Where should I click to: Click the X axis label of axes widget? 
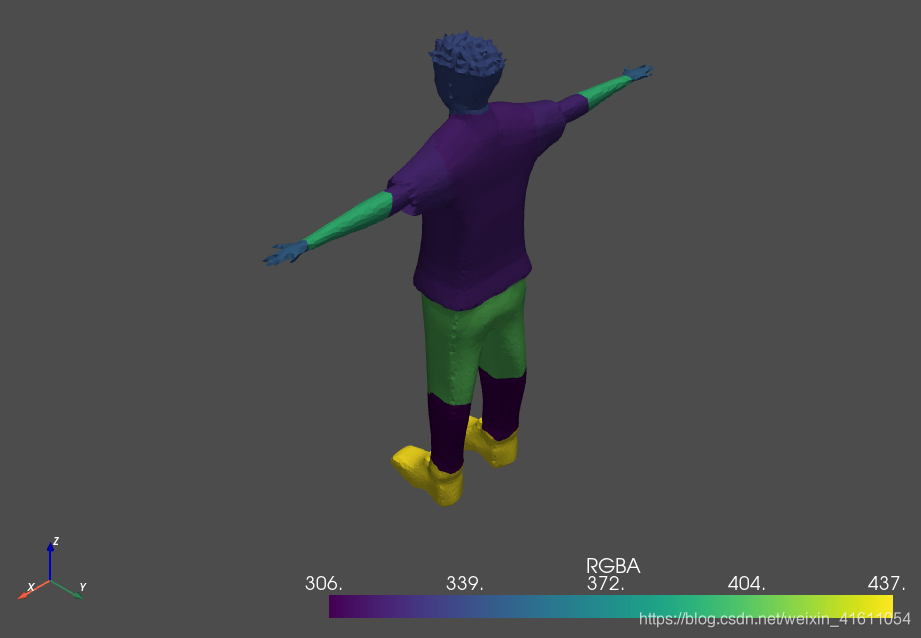31,587
